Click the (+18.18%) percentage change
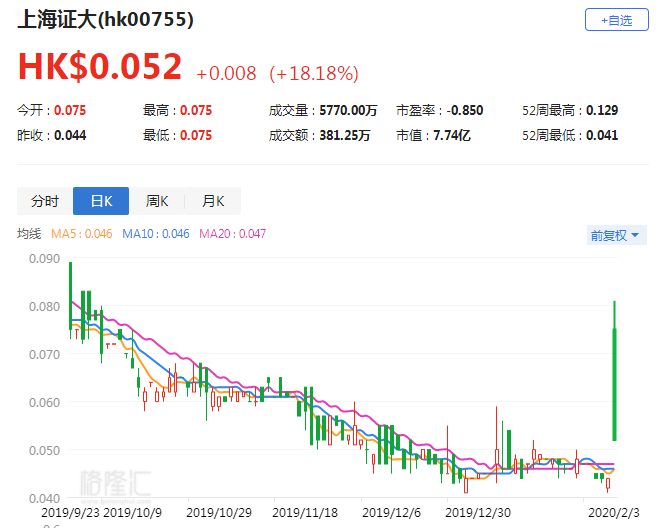Image resolution: width=662 pixels, height=528 pixels. click(x=314, y=73)
